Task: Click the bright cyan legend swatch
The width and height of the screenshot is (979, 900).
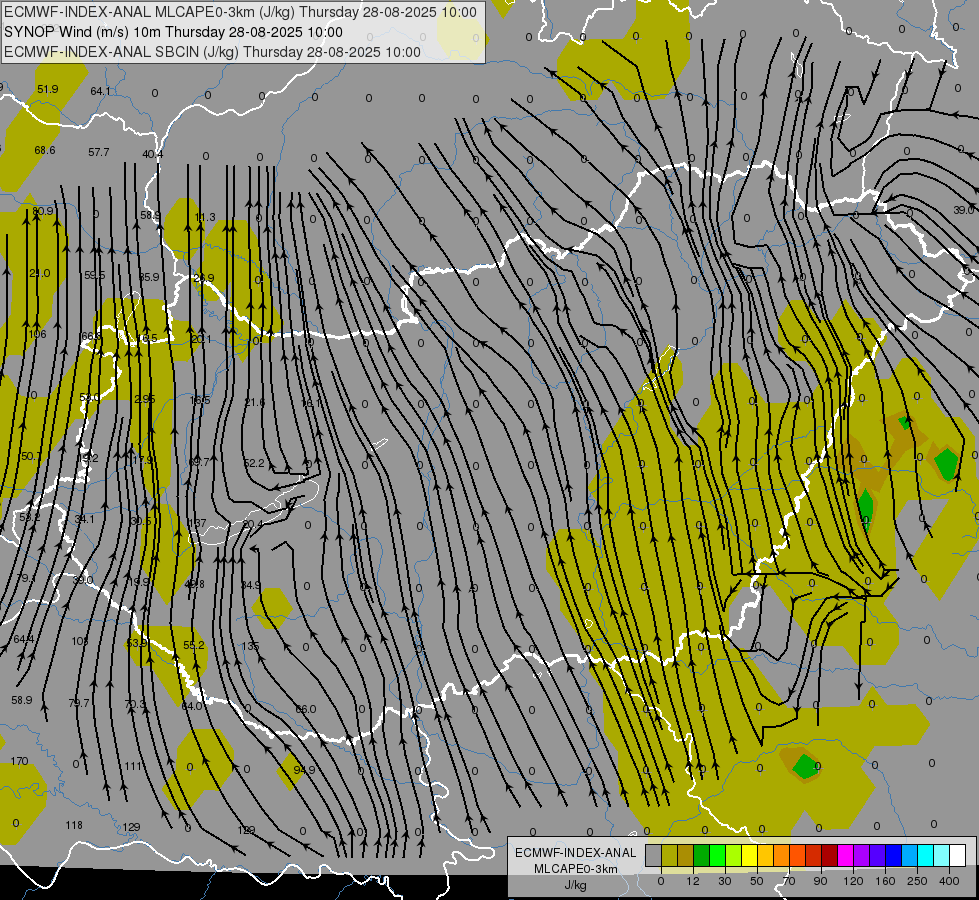Action: pyautogui.click(x=927, y=856)
